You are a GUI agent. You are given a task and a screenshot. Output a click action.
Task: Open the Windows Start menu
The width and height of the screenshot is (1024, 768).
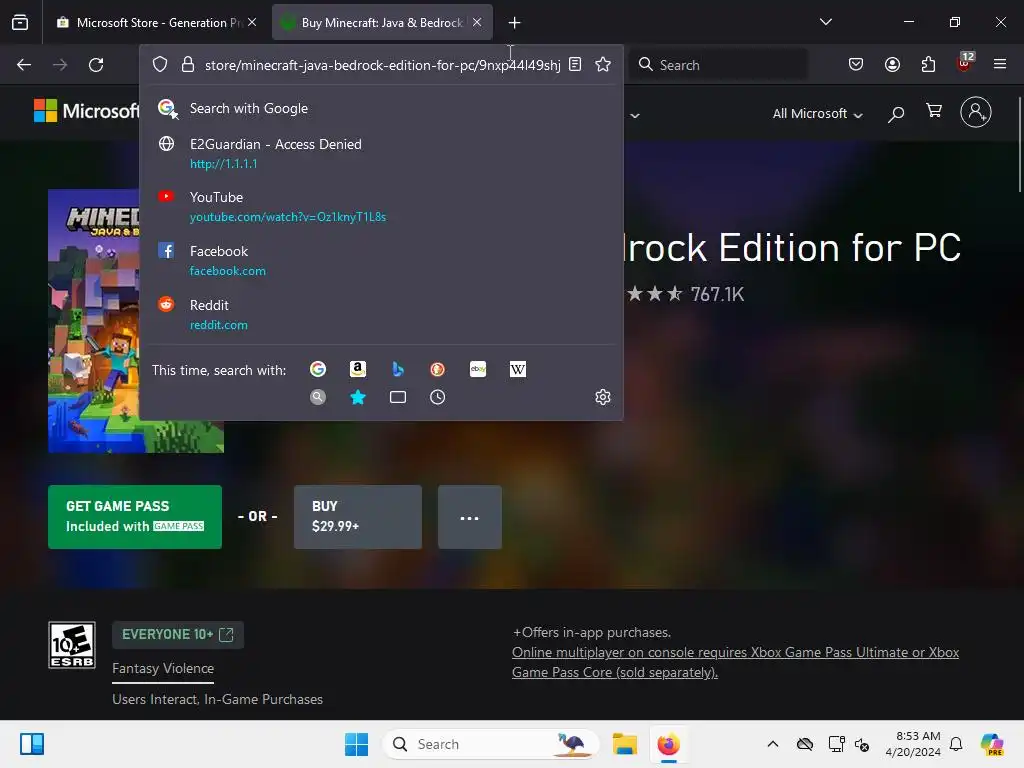[x=357, y=744]
